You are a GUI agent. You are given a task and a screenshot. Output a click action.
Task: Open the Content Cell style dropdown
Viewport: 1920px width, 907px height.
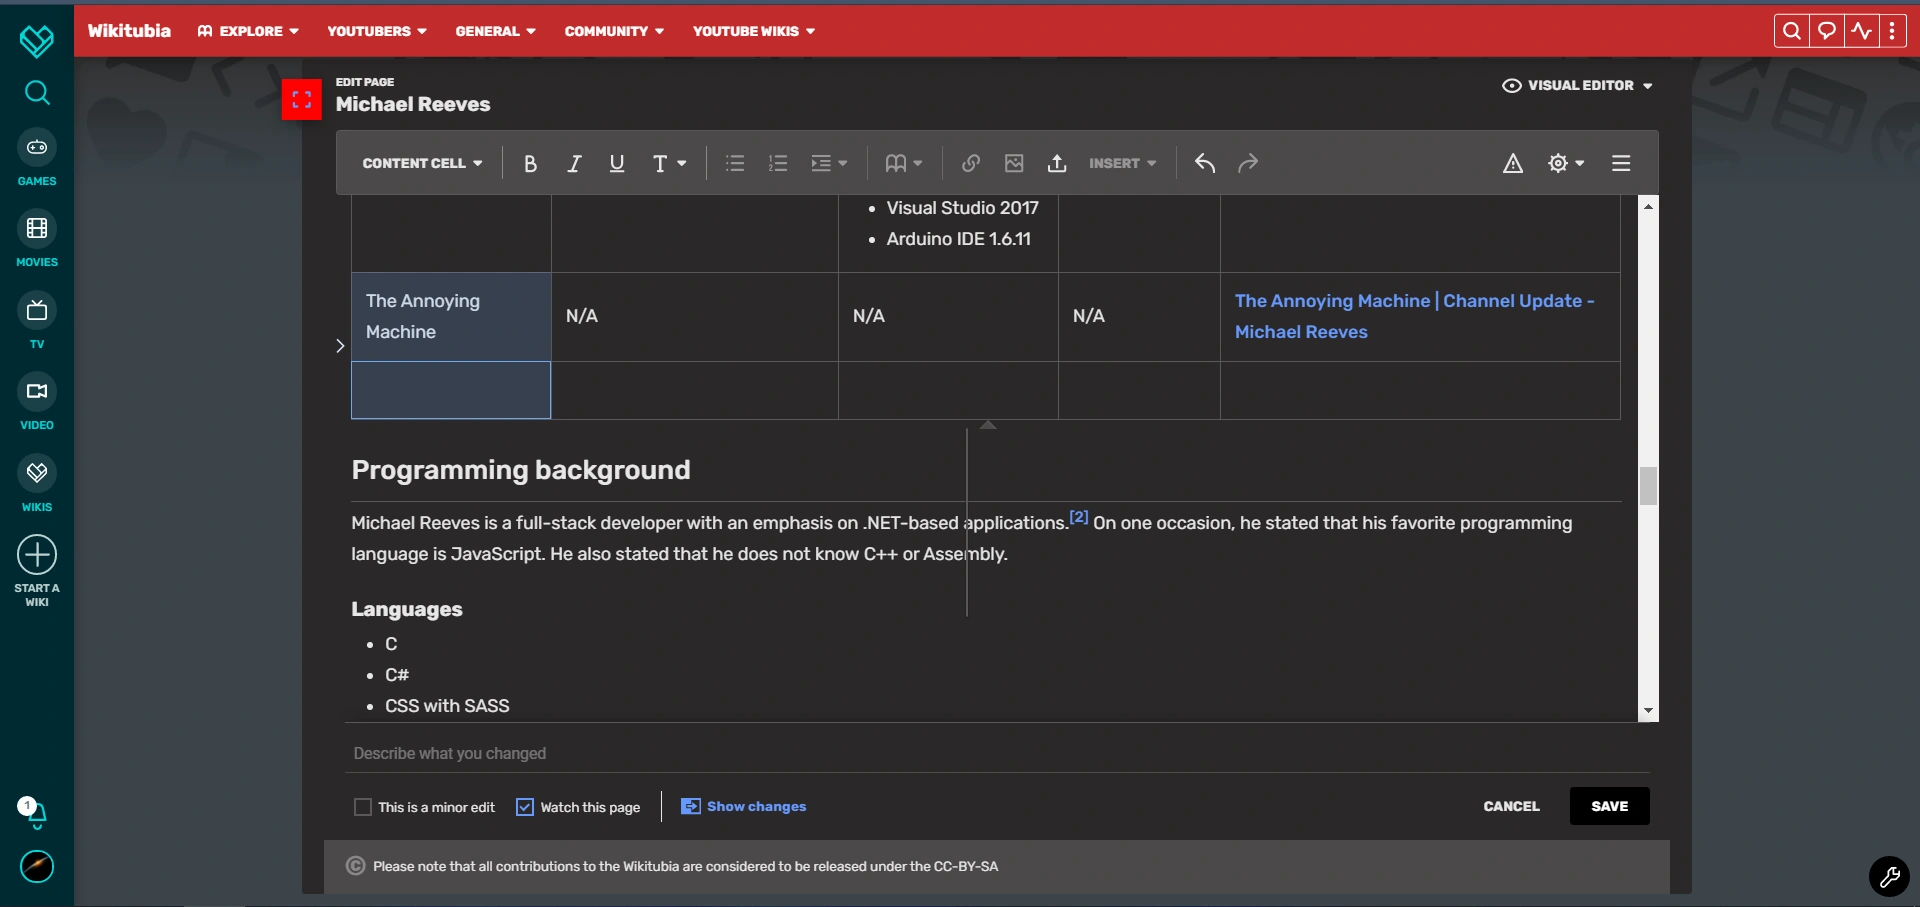pyautogui.click(x=421, y=163)
